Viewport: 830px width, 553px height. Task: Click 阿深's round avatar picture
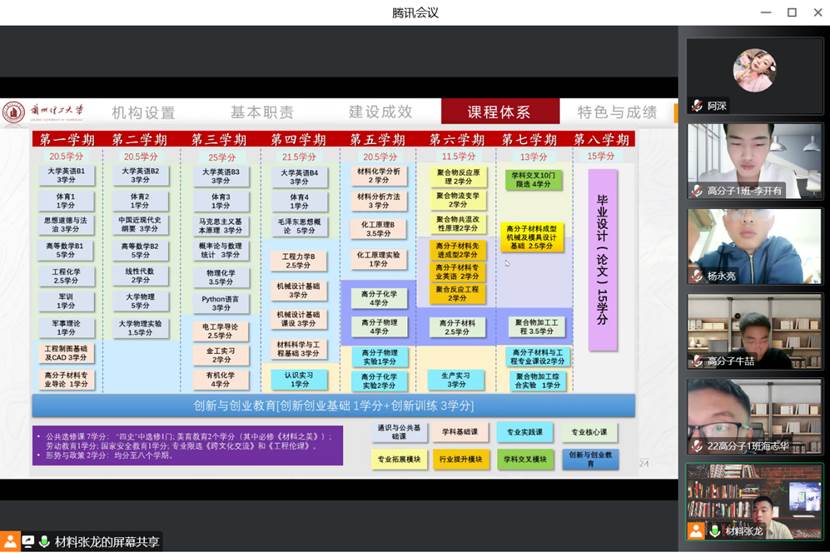coord(754,71)
